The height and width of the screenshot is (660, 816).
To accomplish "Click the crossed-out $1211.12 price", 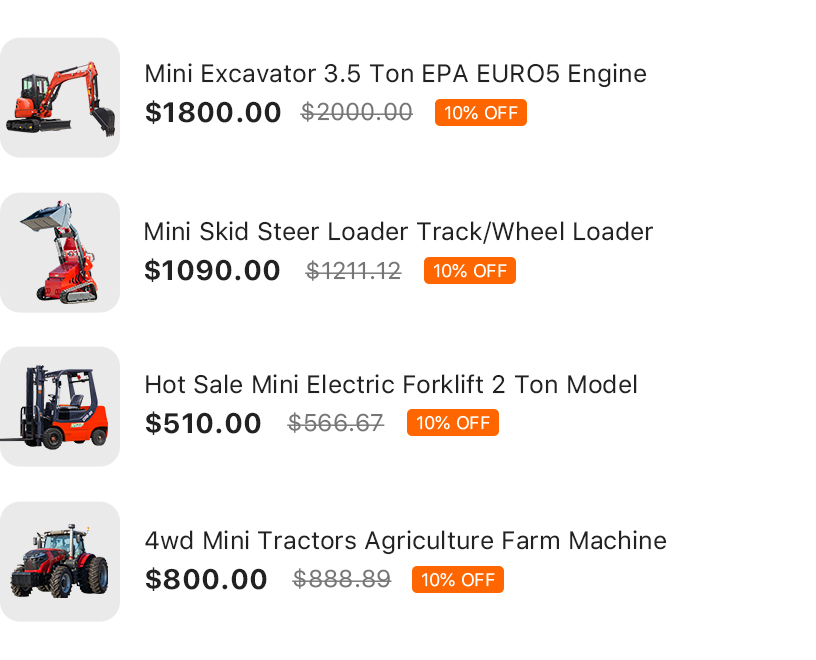I will pyautogui.click(x=353, y=271).
